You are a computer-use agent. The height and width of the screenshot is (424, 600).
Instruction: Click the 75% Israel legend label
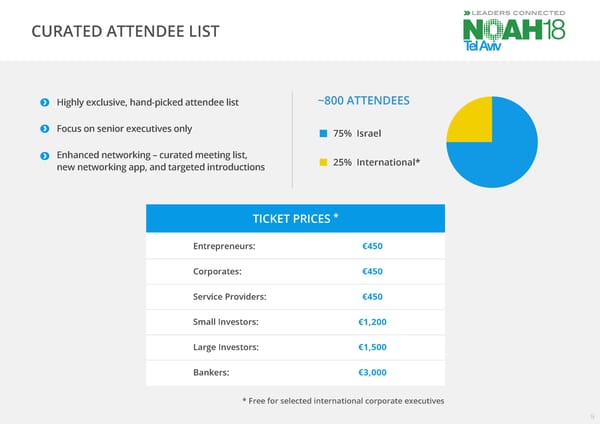click(x=357, y=134)
